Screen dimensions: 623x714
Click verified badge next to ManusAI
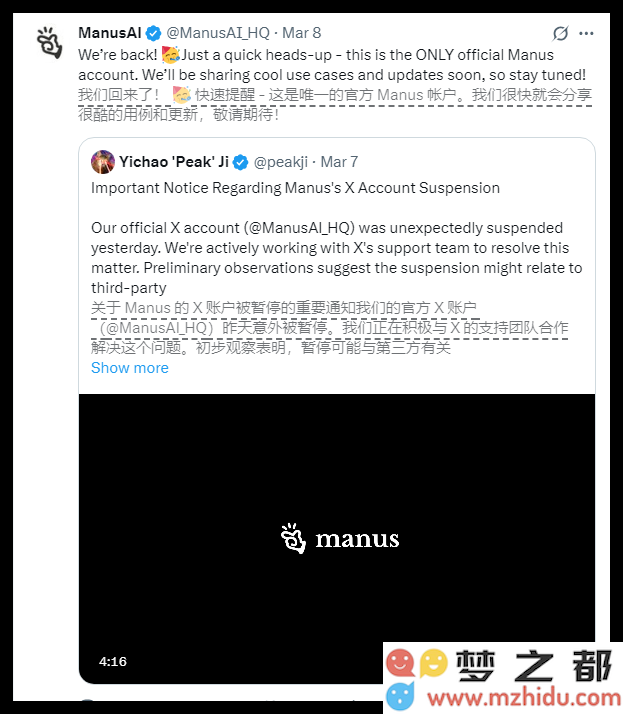tap(153, 33)
